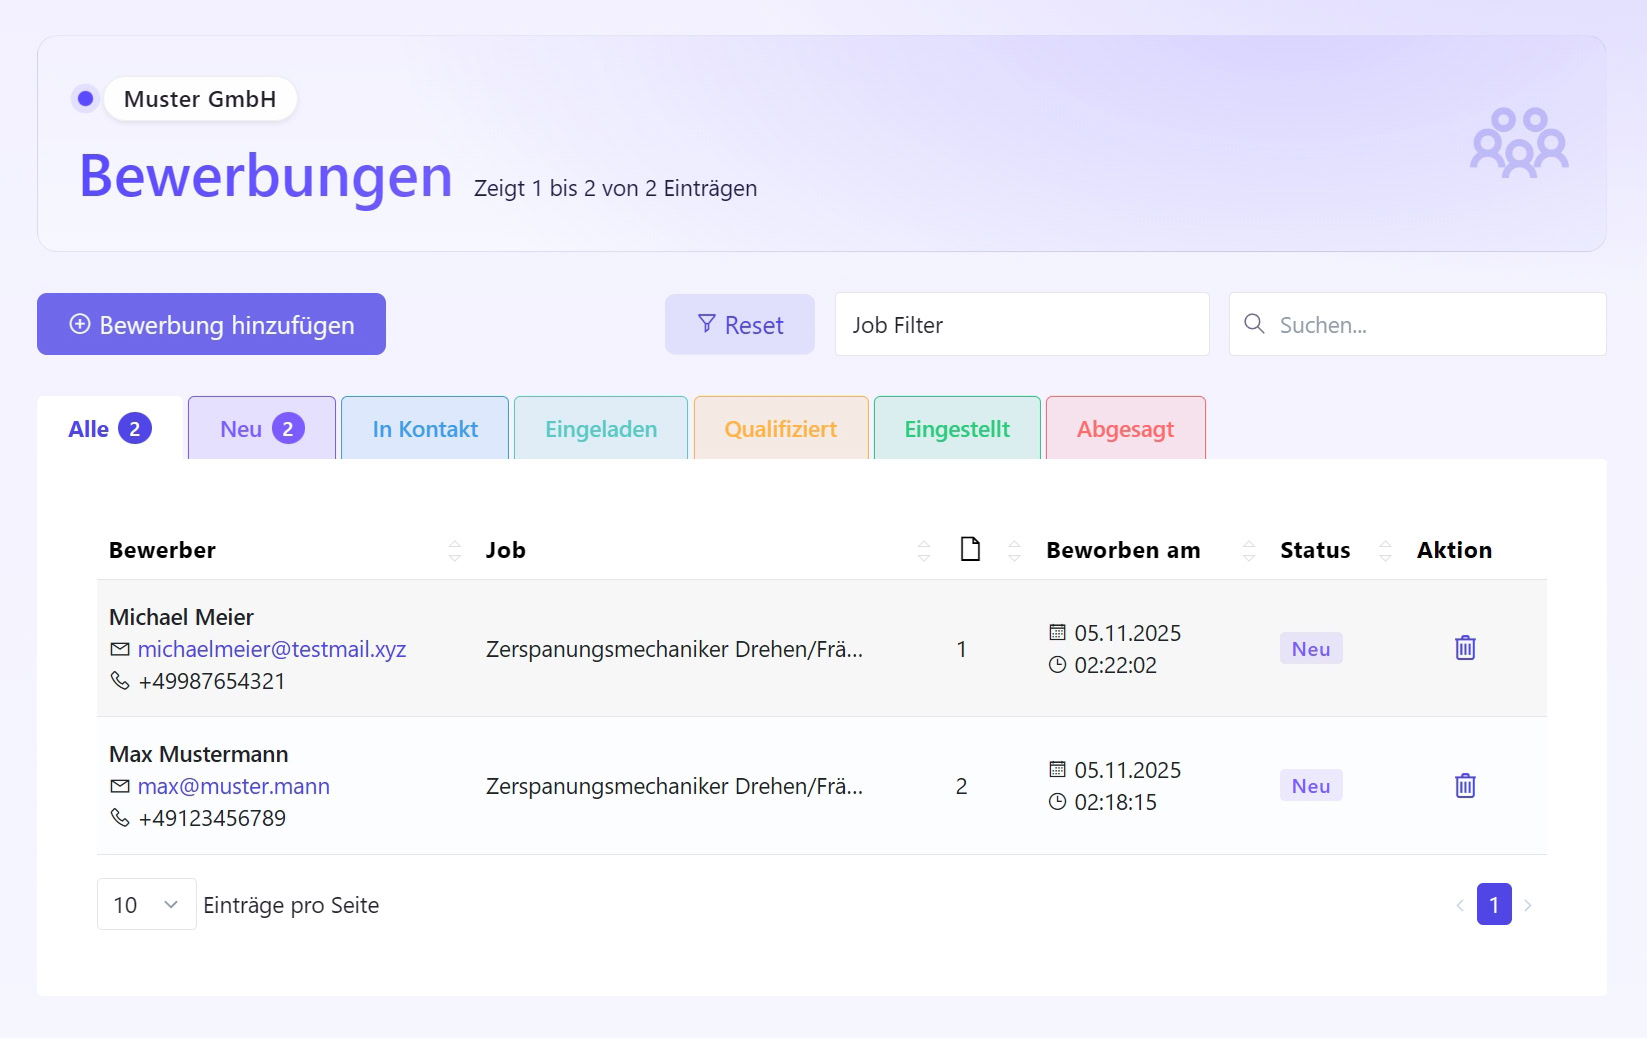Switch to the Neu tab

pyautogui.click(x=261, y=428)
